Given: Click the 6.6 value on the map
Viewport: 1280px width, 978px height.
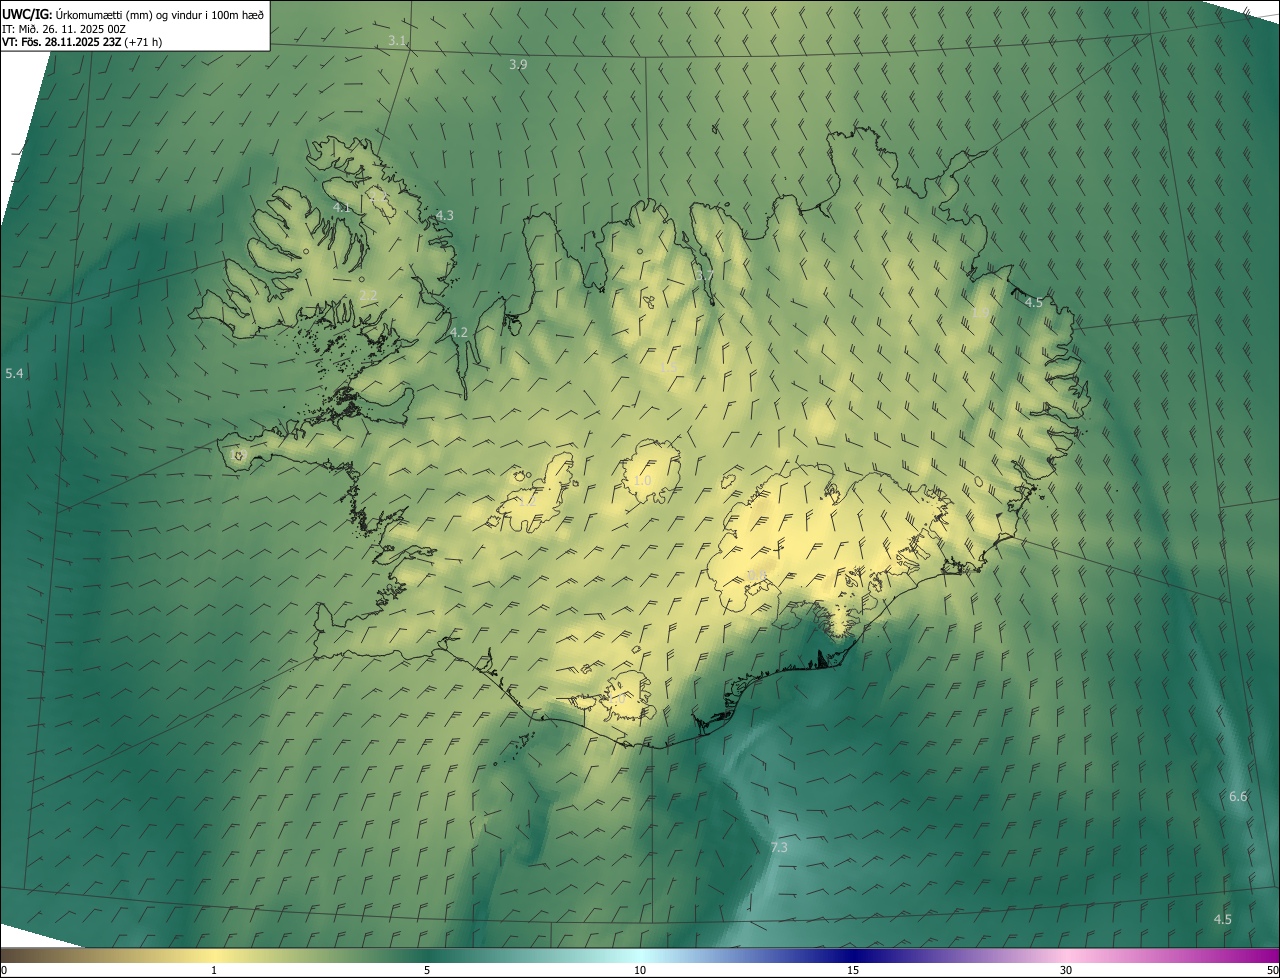Looking at the screenshot, I should pos(1238,796).
